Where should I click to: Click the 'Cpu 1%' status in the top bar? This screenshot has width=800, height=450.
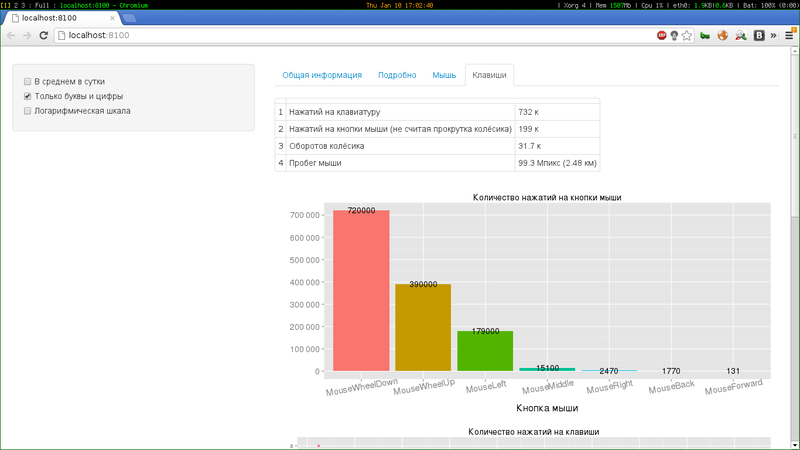652,5
